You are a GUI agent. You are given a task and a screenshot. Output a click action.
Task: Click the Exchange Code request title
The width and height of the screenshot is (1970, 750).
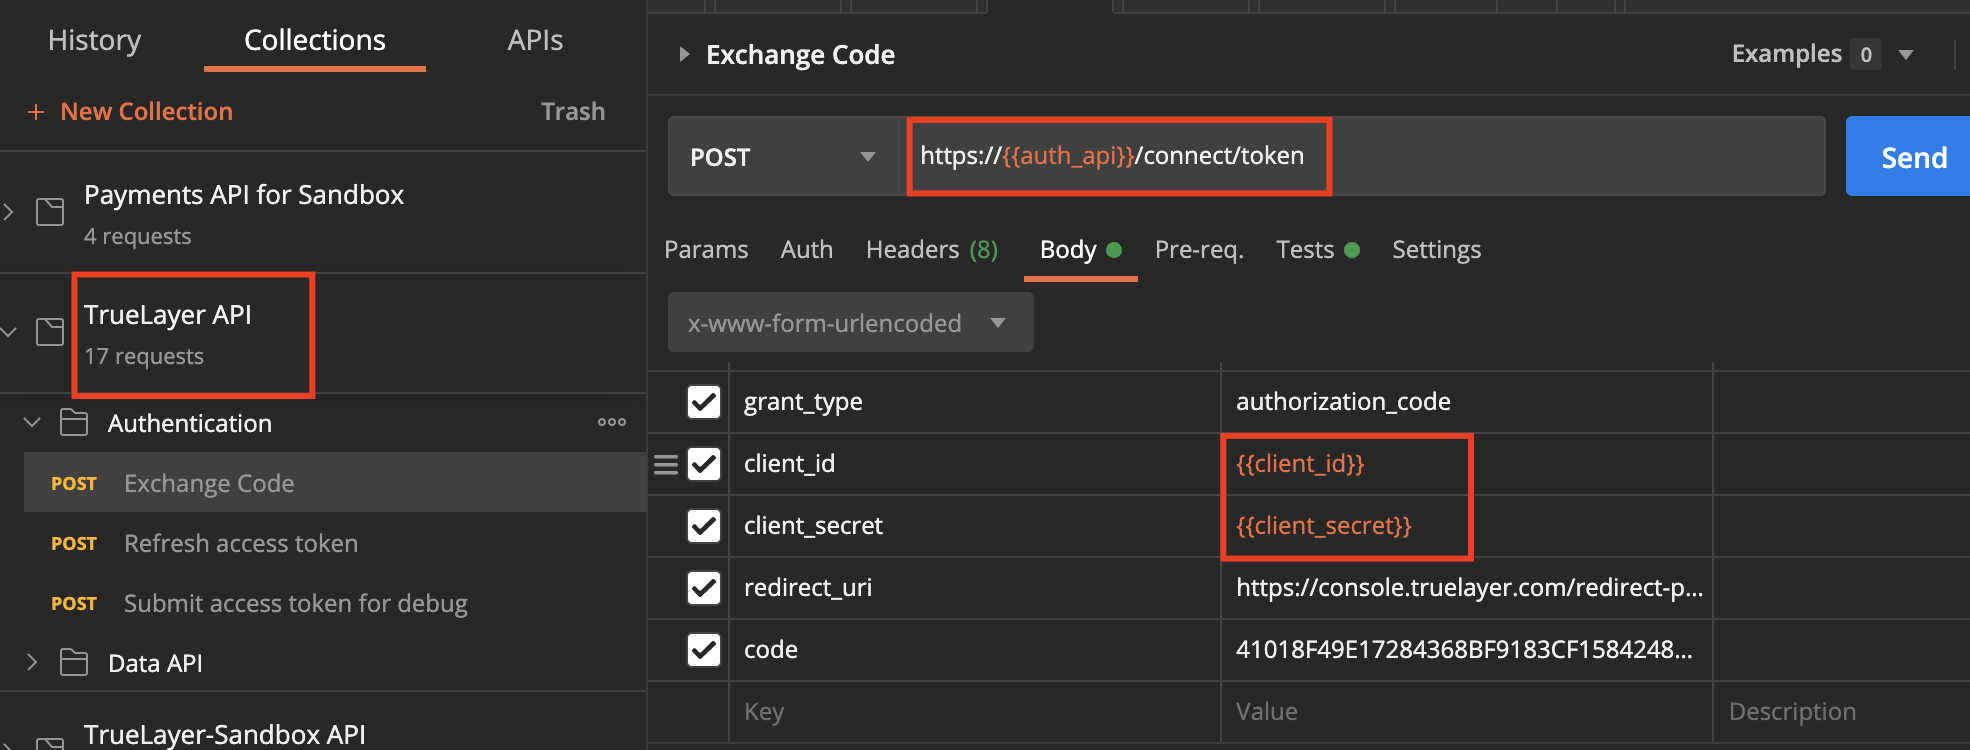[x=800, y=55]
